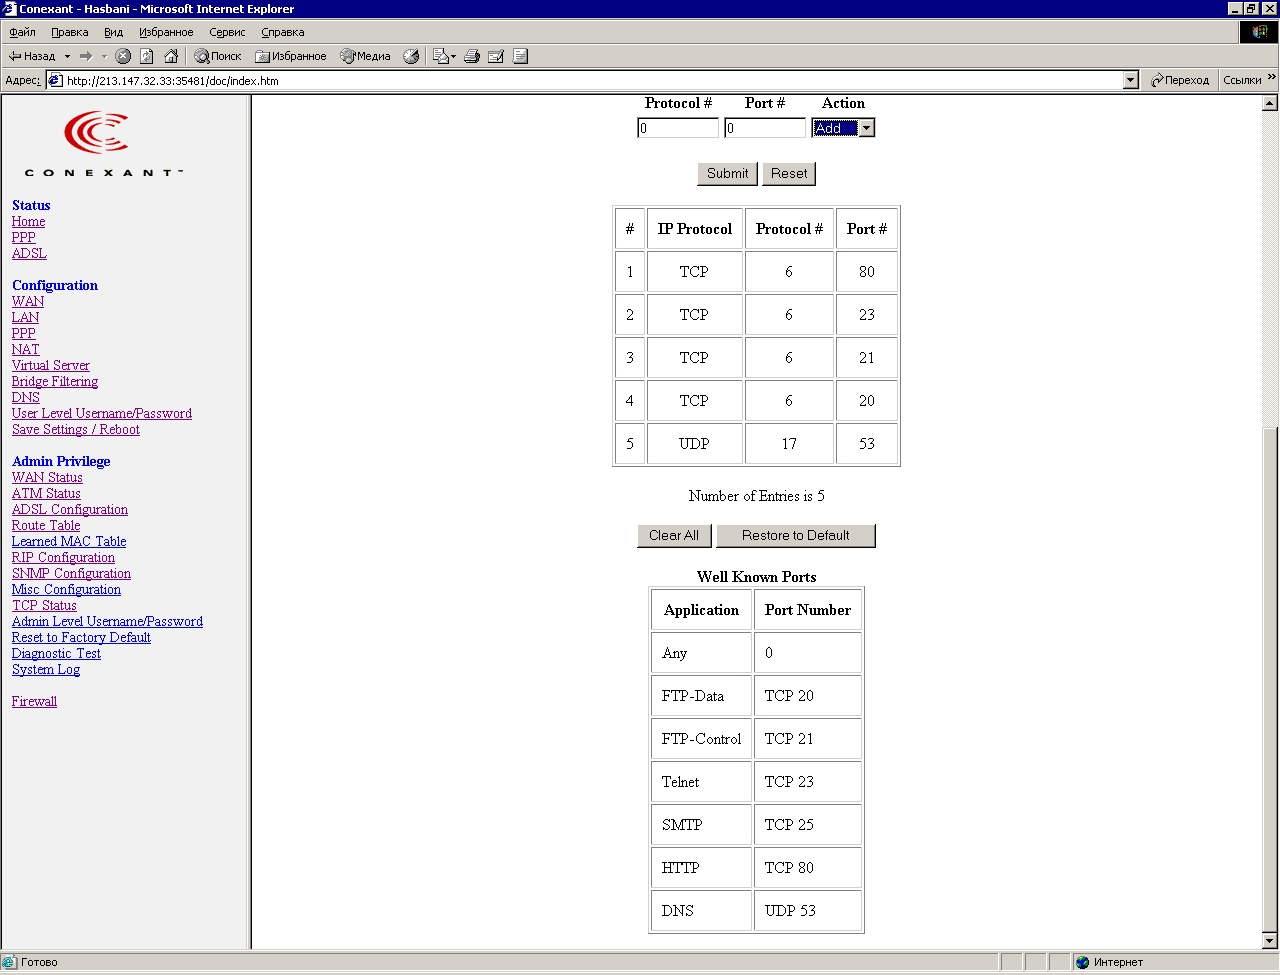The height and width of the screenshot is (975, 1280).
Task: Open the Route Table link
Action: [46, 525]
